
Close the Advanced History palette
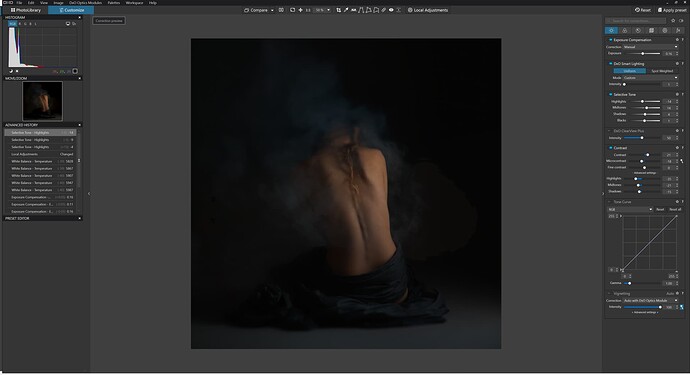80,125
